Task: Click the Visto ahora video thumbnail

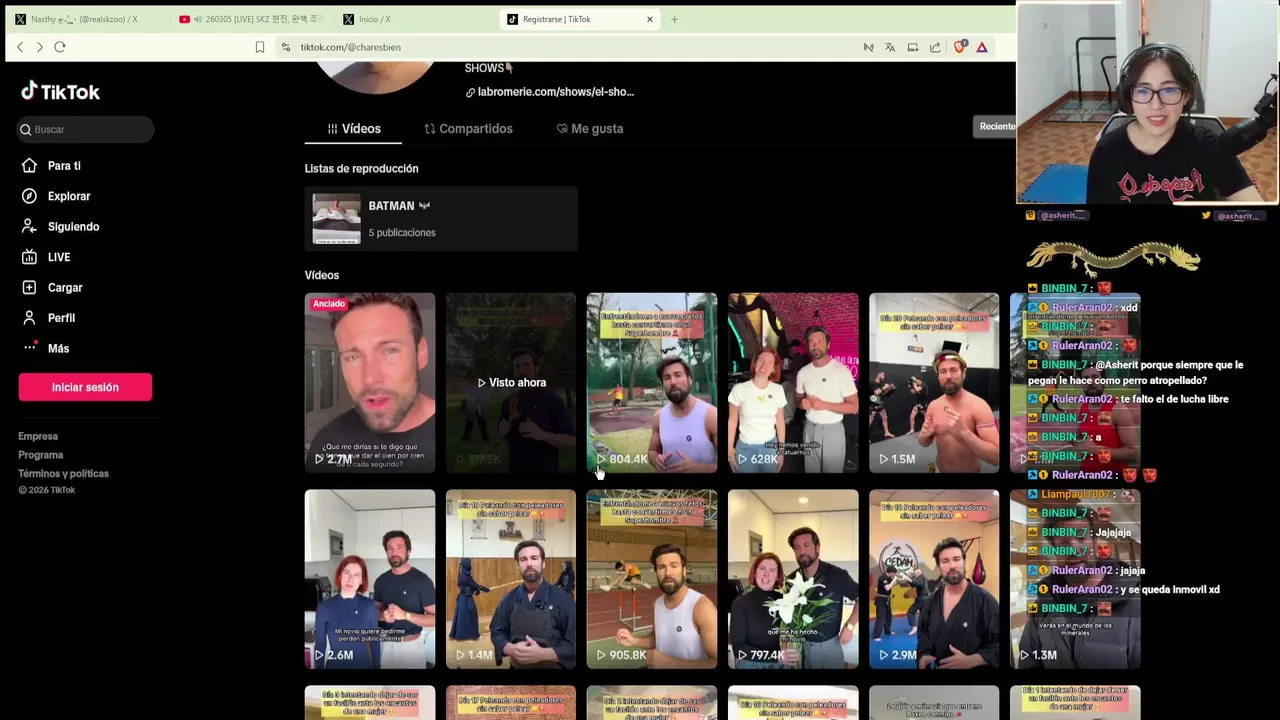Action: pyautogui.click(x=511, y=382)
